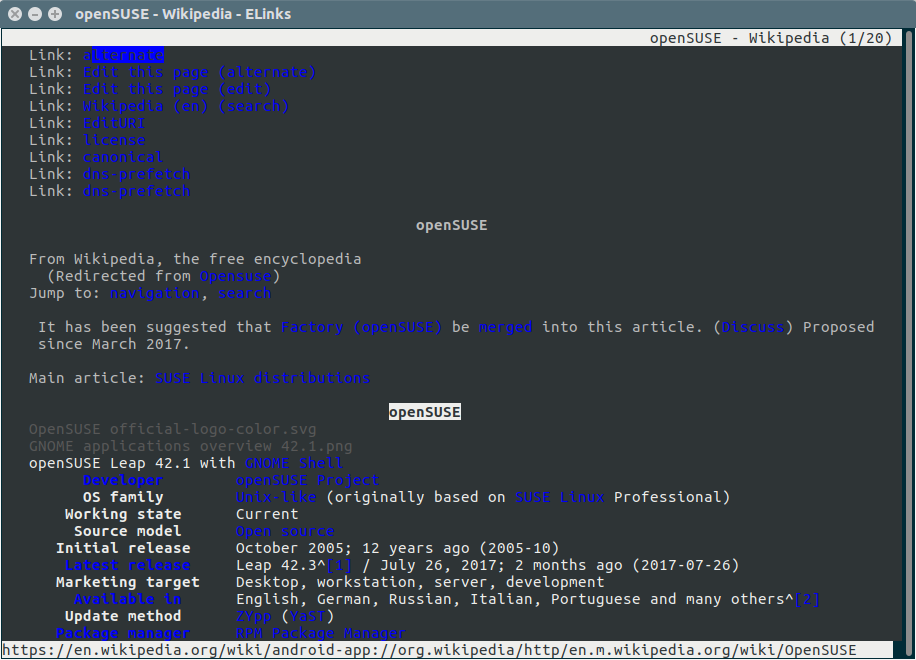Click the first dns-prefetch link
The width and height of the screenshot is (916, 660).
(137, 173)
